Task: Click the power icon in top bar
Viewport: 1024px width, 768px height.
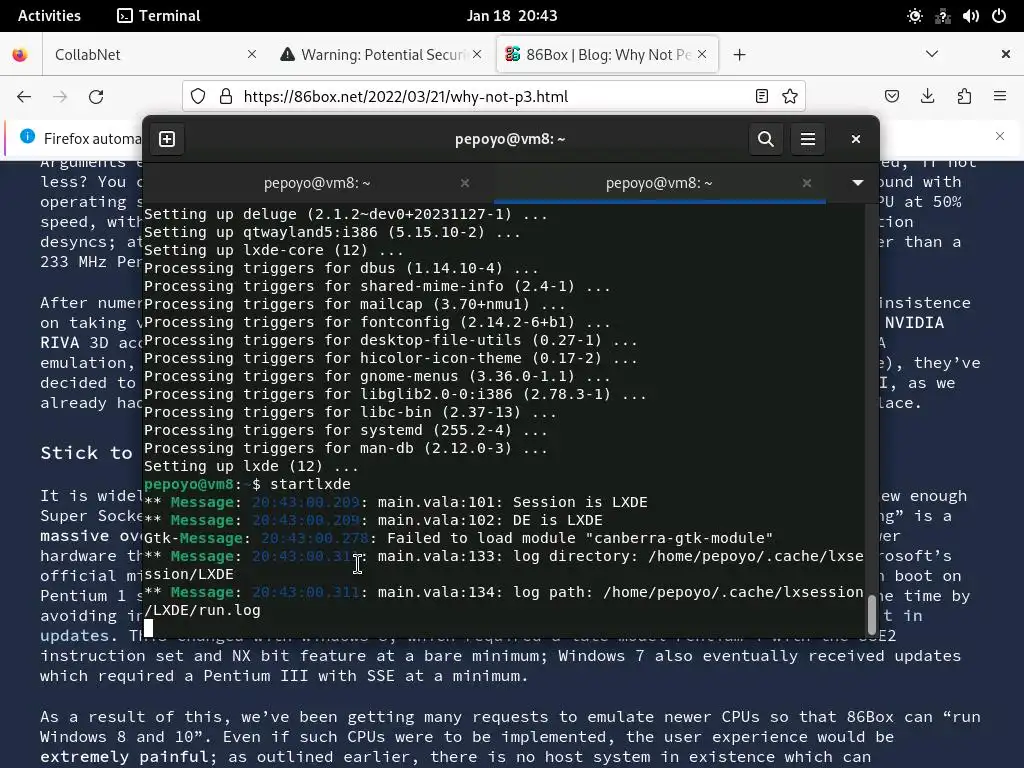Action: click(999, 16)
